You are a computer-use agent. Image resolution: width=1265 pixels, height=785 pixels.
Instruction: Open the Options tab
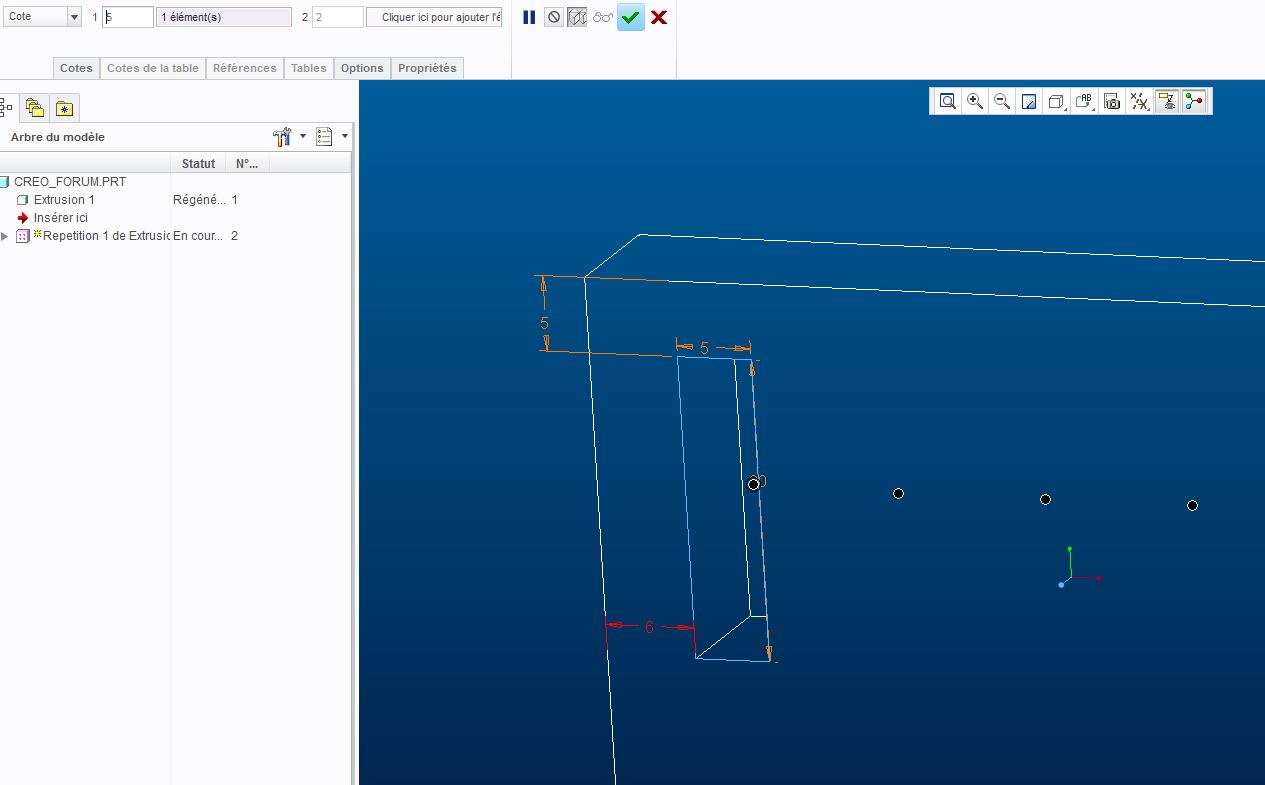[x=362, y=68]
